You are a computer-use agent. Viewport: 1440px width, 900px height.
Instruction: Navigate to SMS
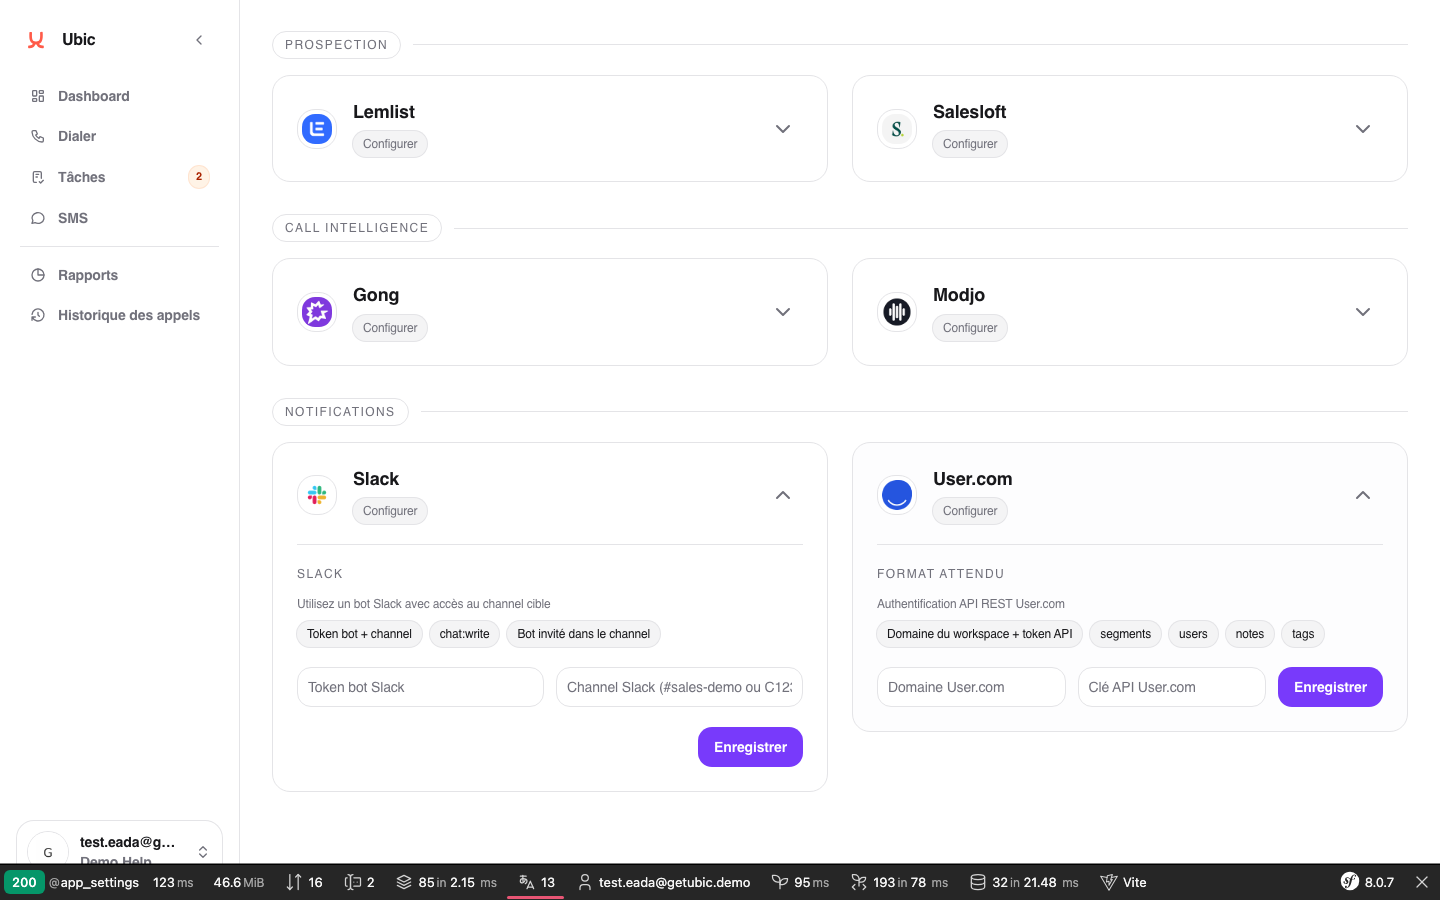[119, 218]
